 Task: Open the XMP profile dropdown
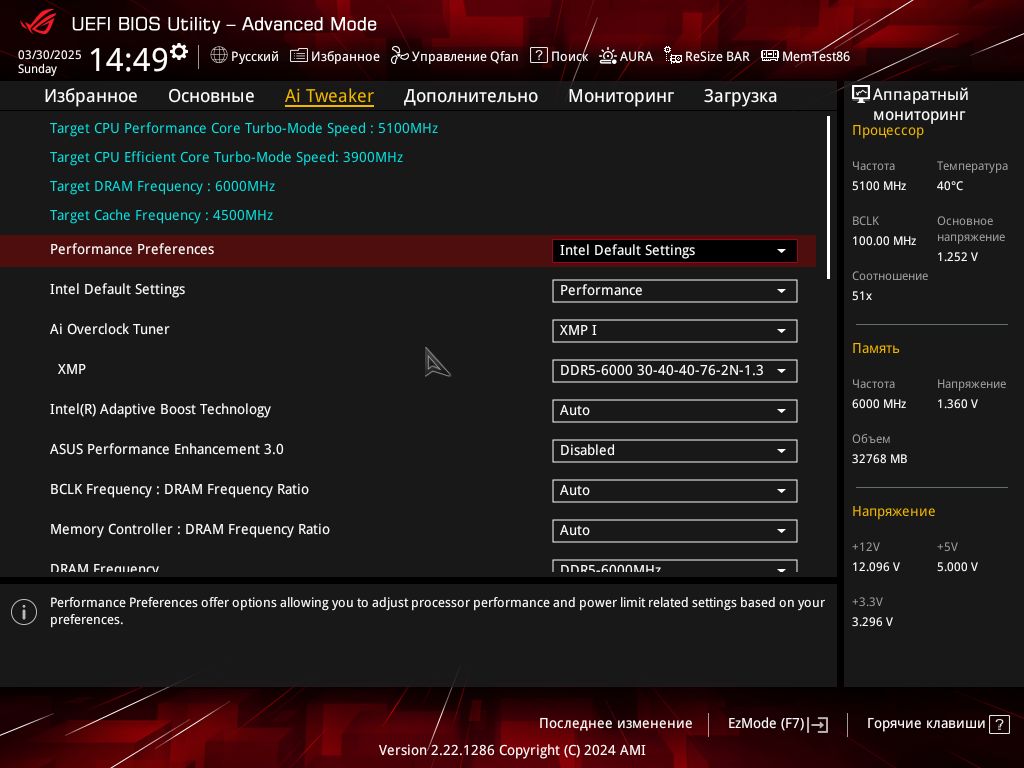[675, 371]
